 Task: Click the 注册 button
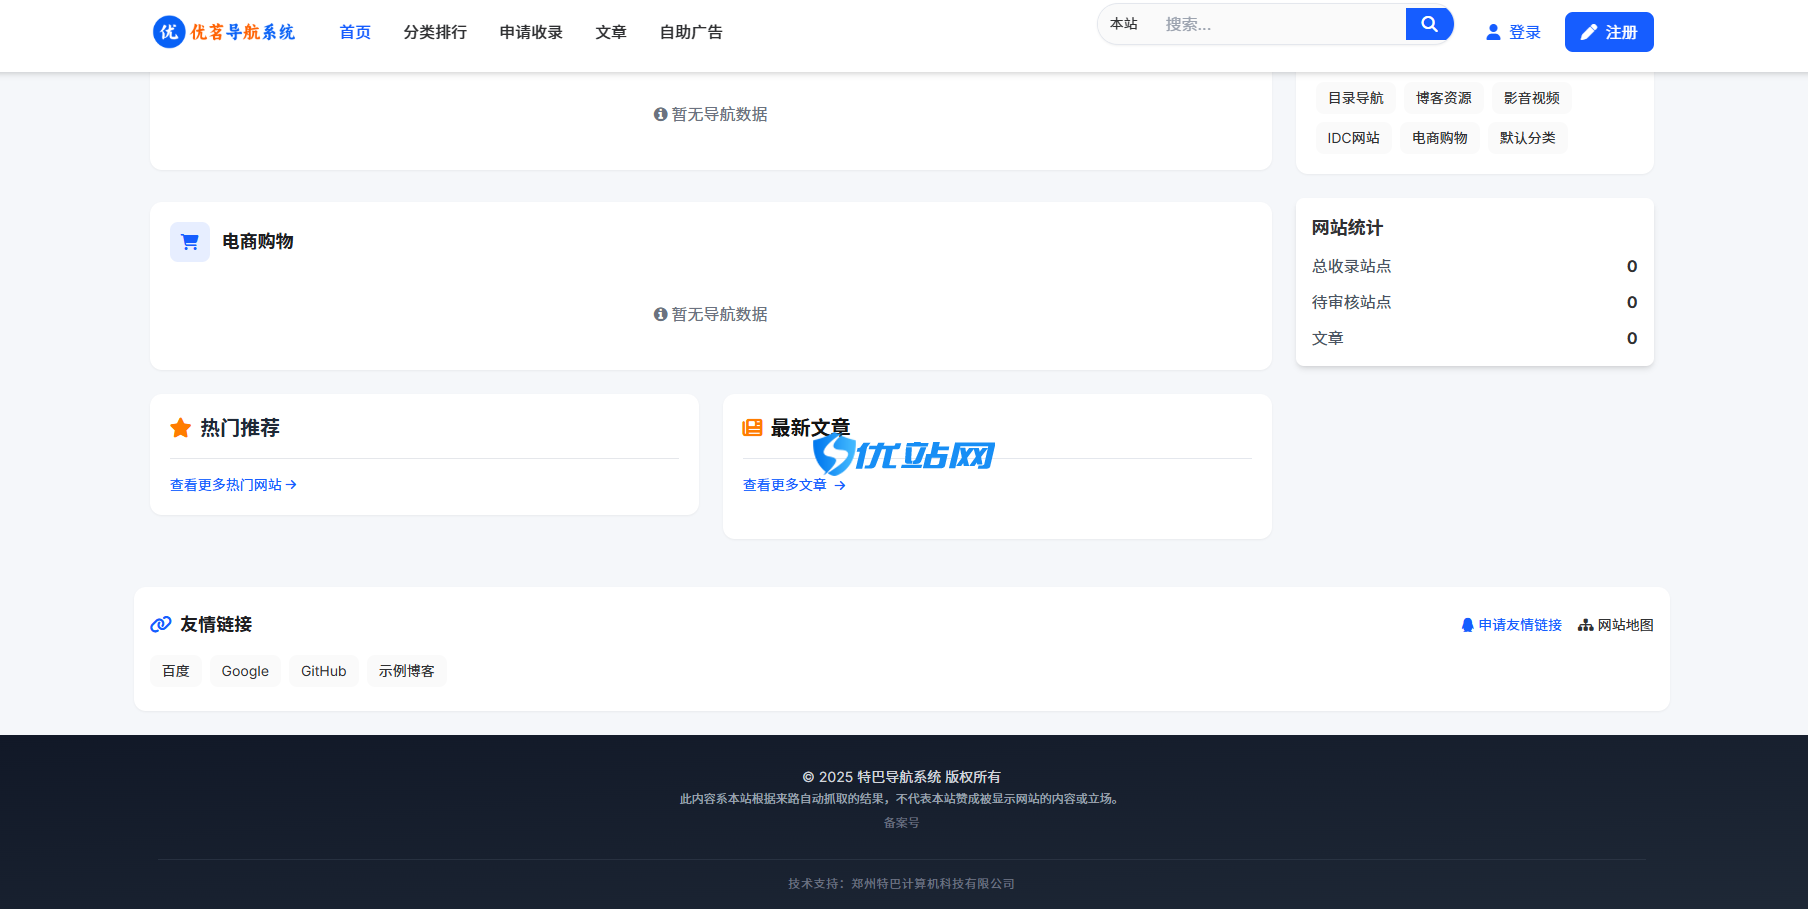click(x=1609, y=32)
